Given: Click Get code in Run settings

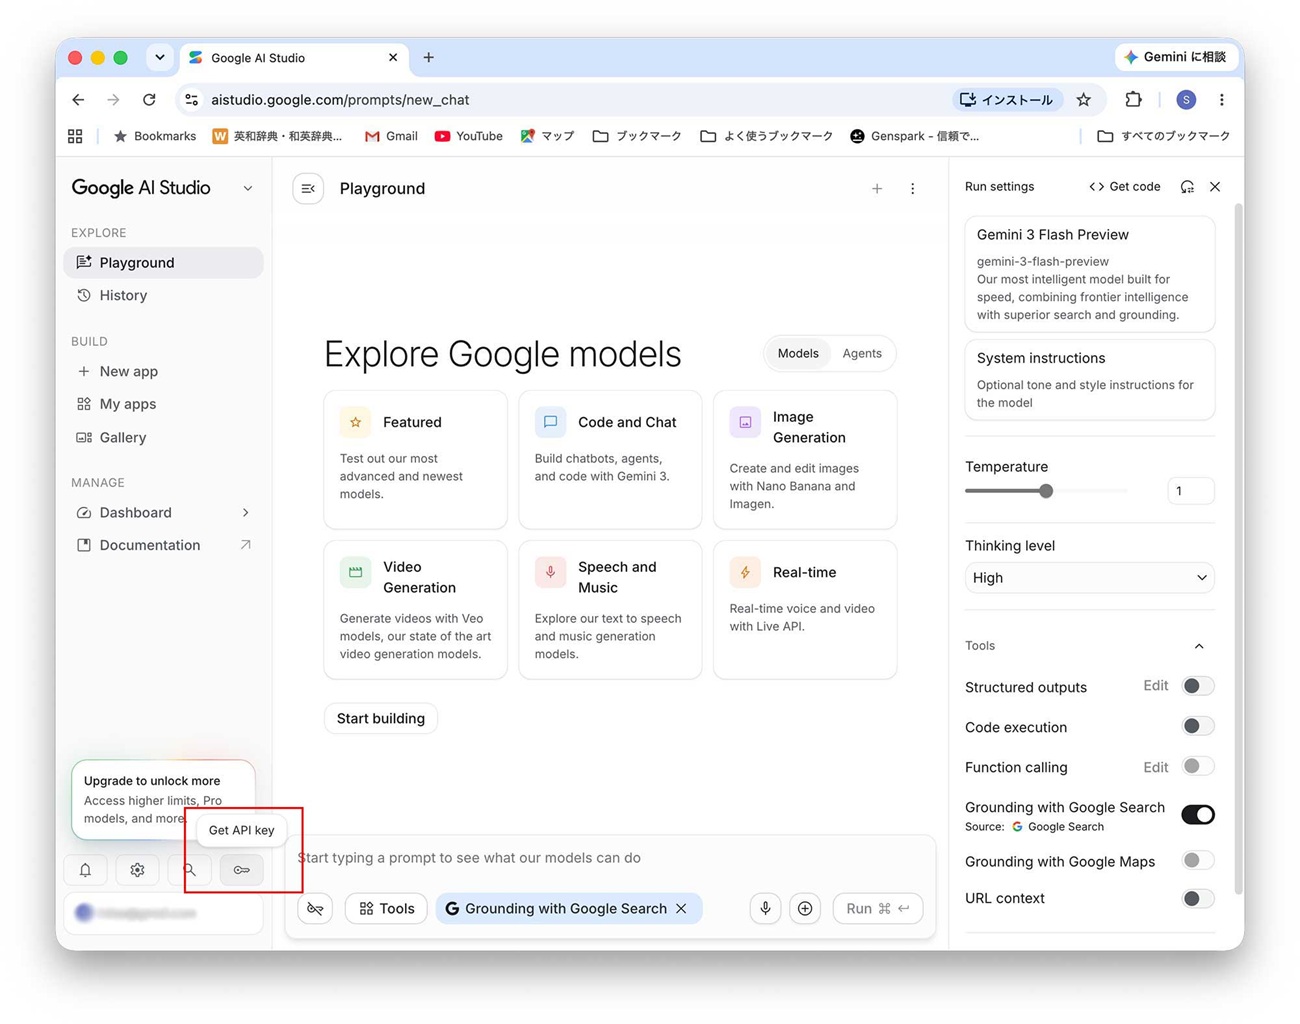Looking at the screenshot, I should (1125, 187).
